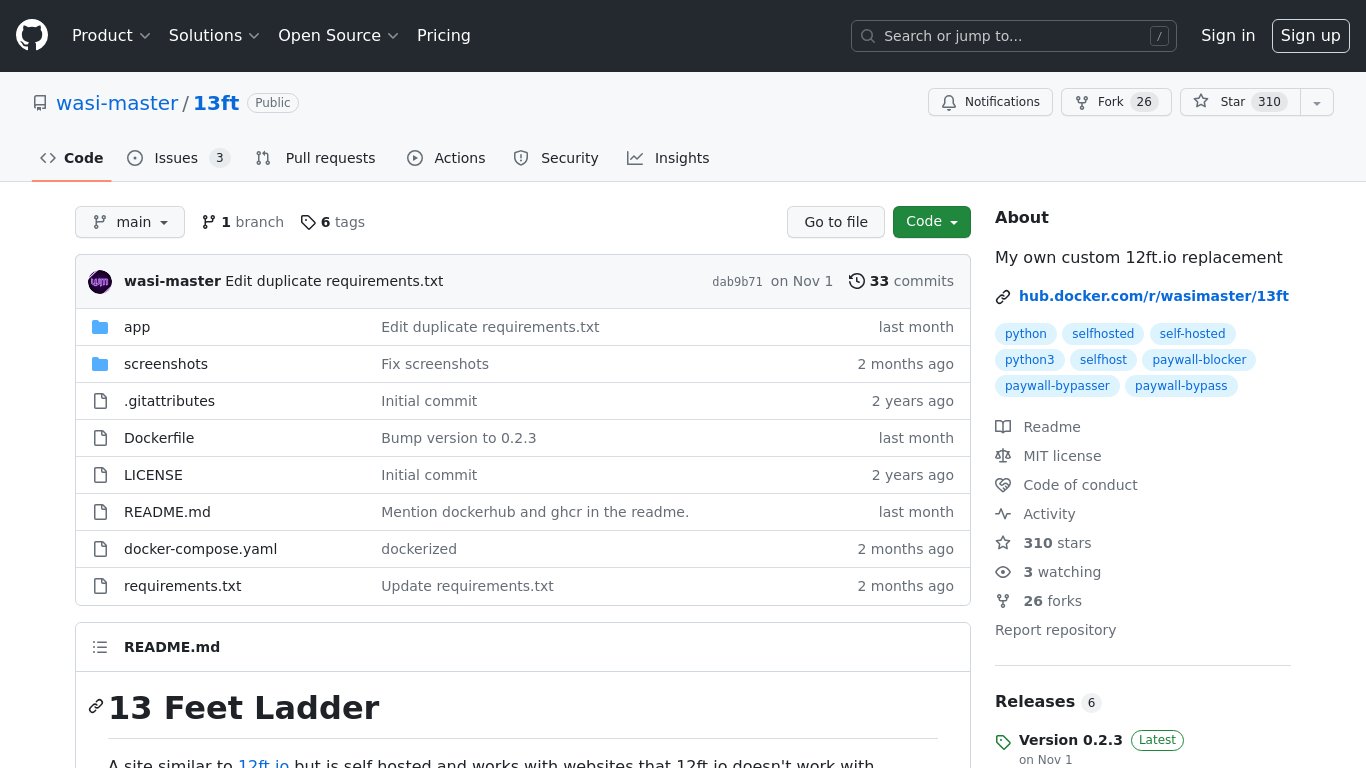1366x768 pixels.
Task: Toggle the README outline list icon
Action: click(100, 647)
